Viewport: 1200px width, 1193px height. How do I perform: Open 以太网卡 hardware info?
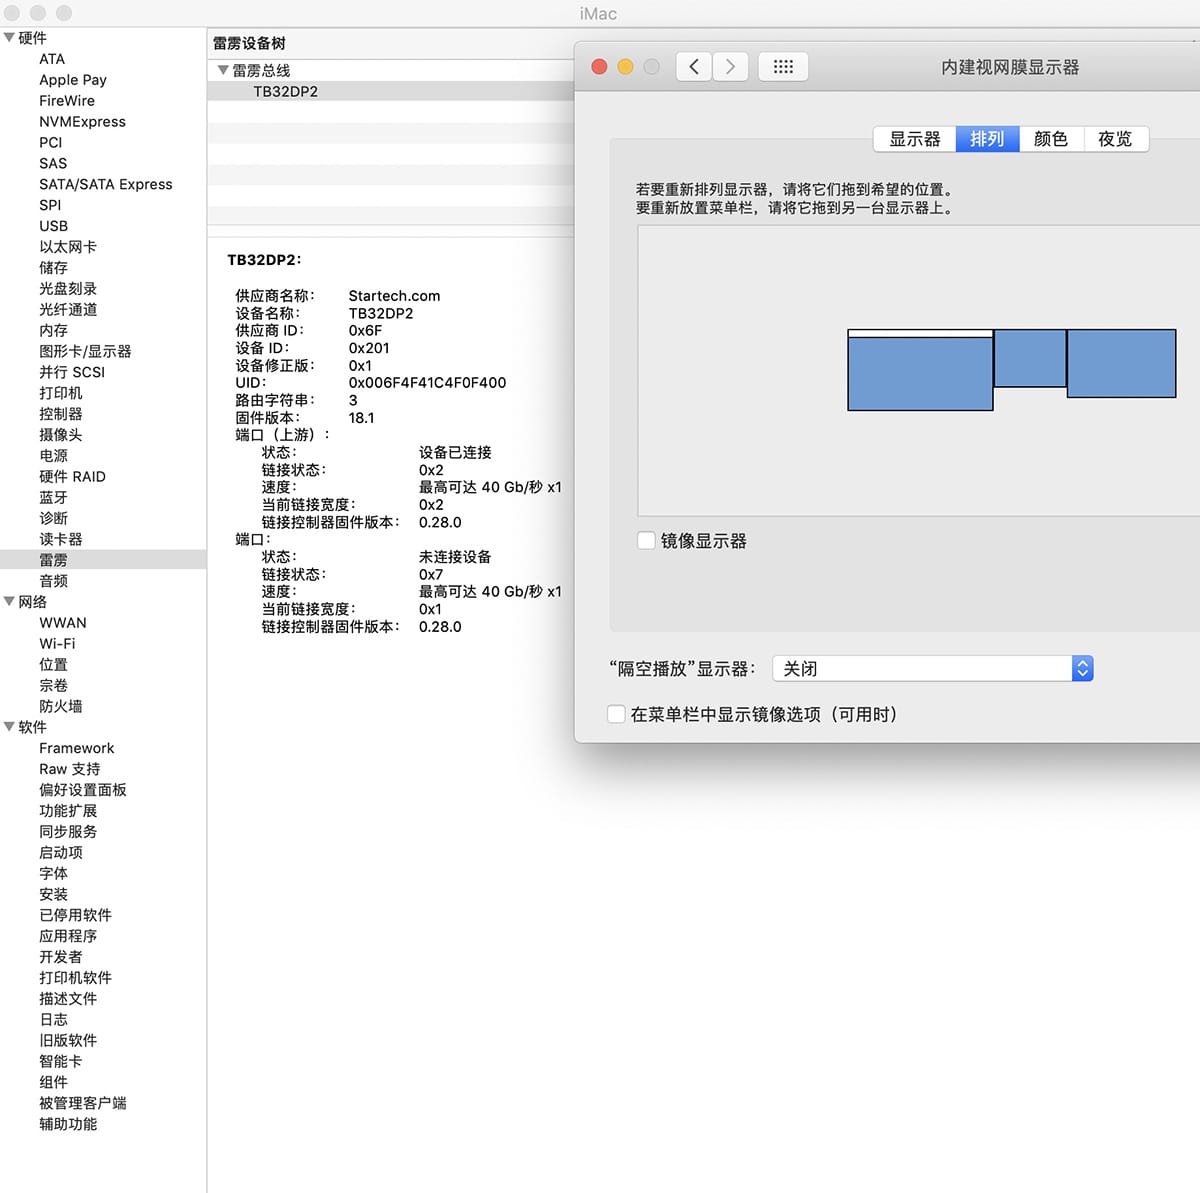tap(68, 247)
